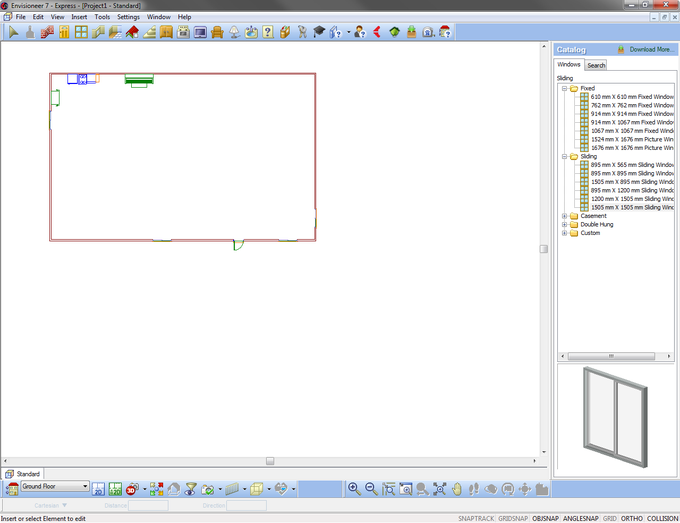Expand the Double Hung folder
Screen dimensions: 680x523
click(564, 224)
